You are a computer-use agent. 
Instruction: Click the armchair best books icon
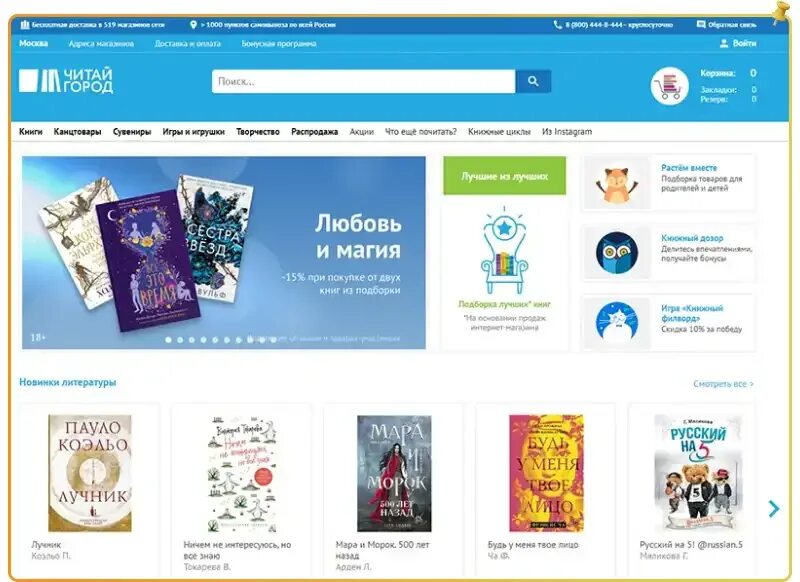point(504,250)
